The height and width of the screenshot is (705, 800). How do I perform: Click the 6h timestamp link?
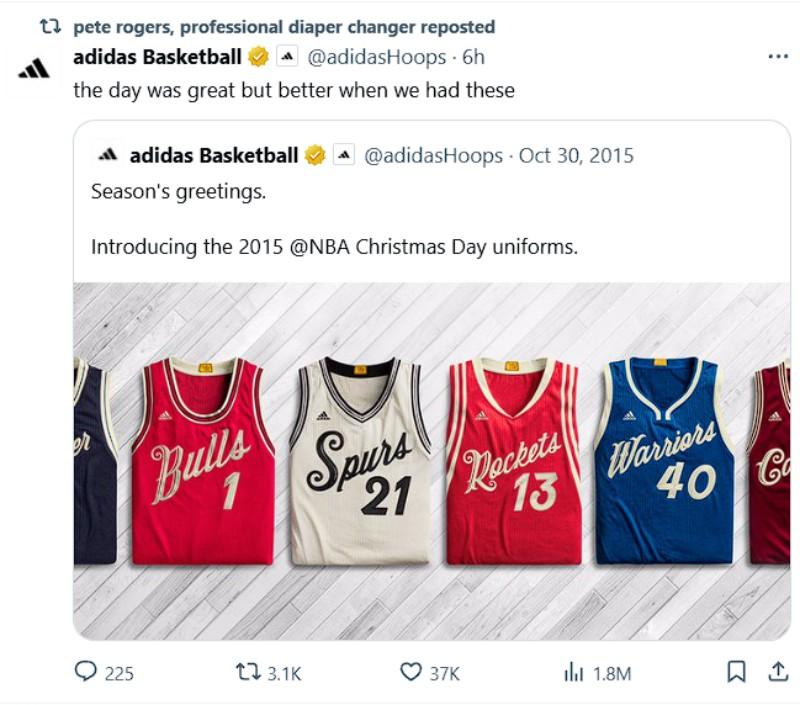(x=473, y=57)
